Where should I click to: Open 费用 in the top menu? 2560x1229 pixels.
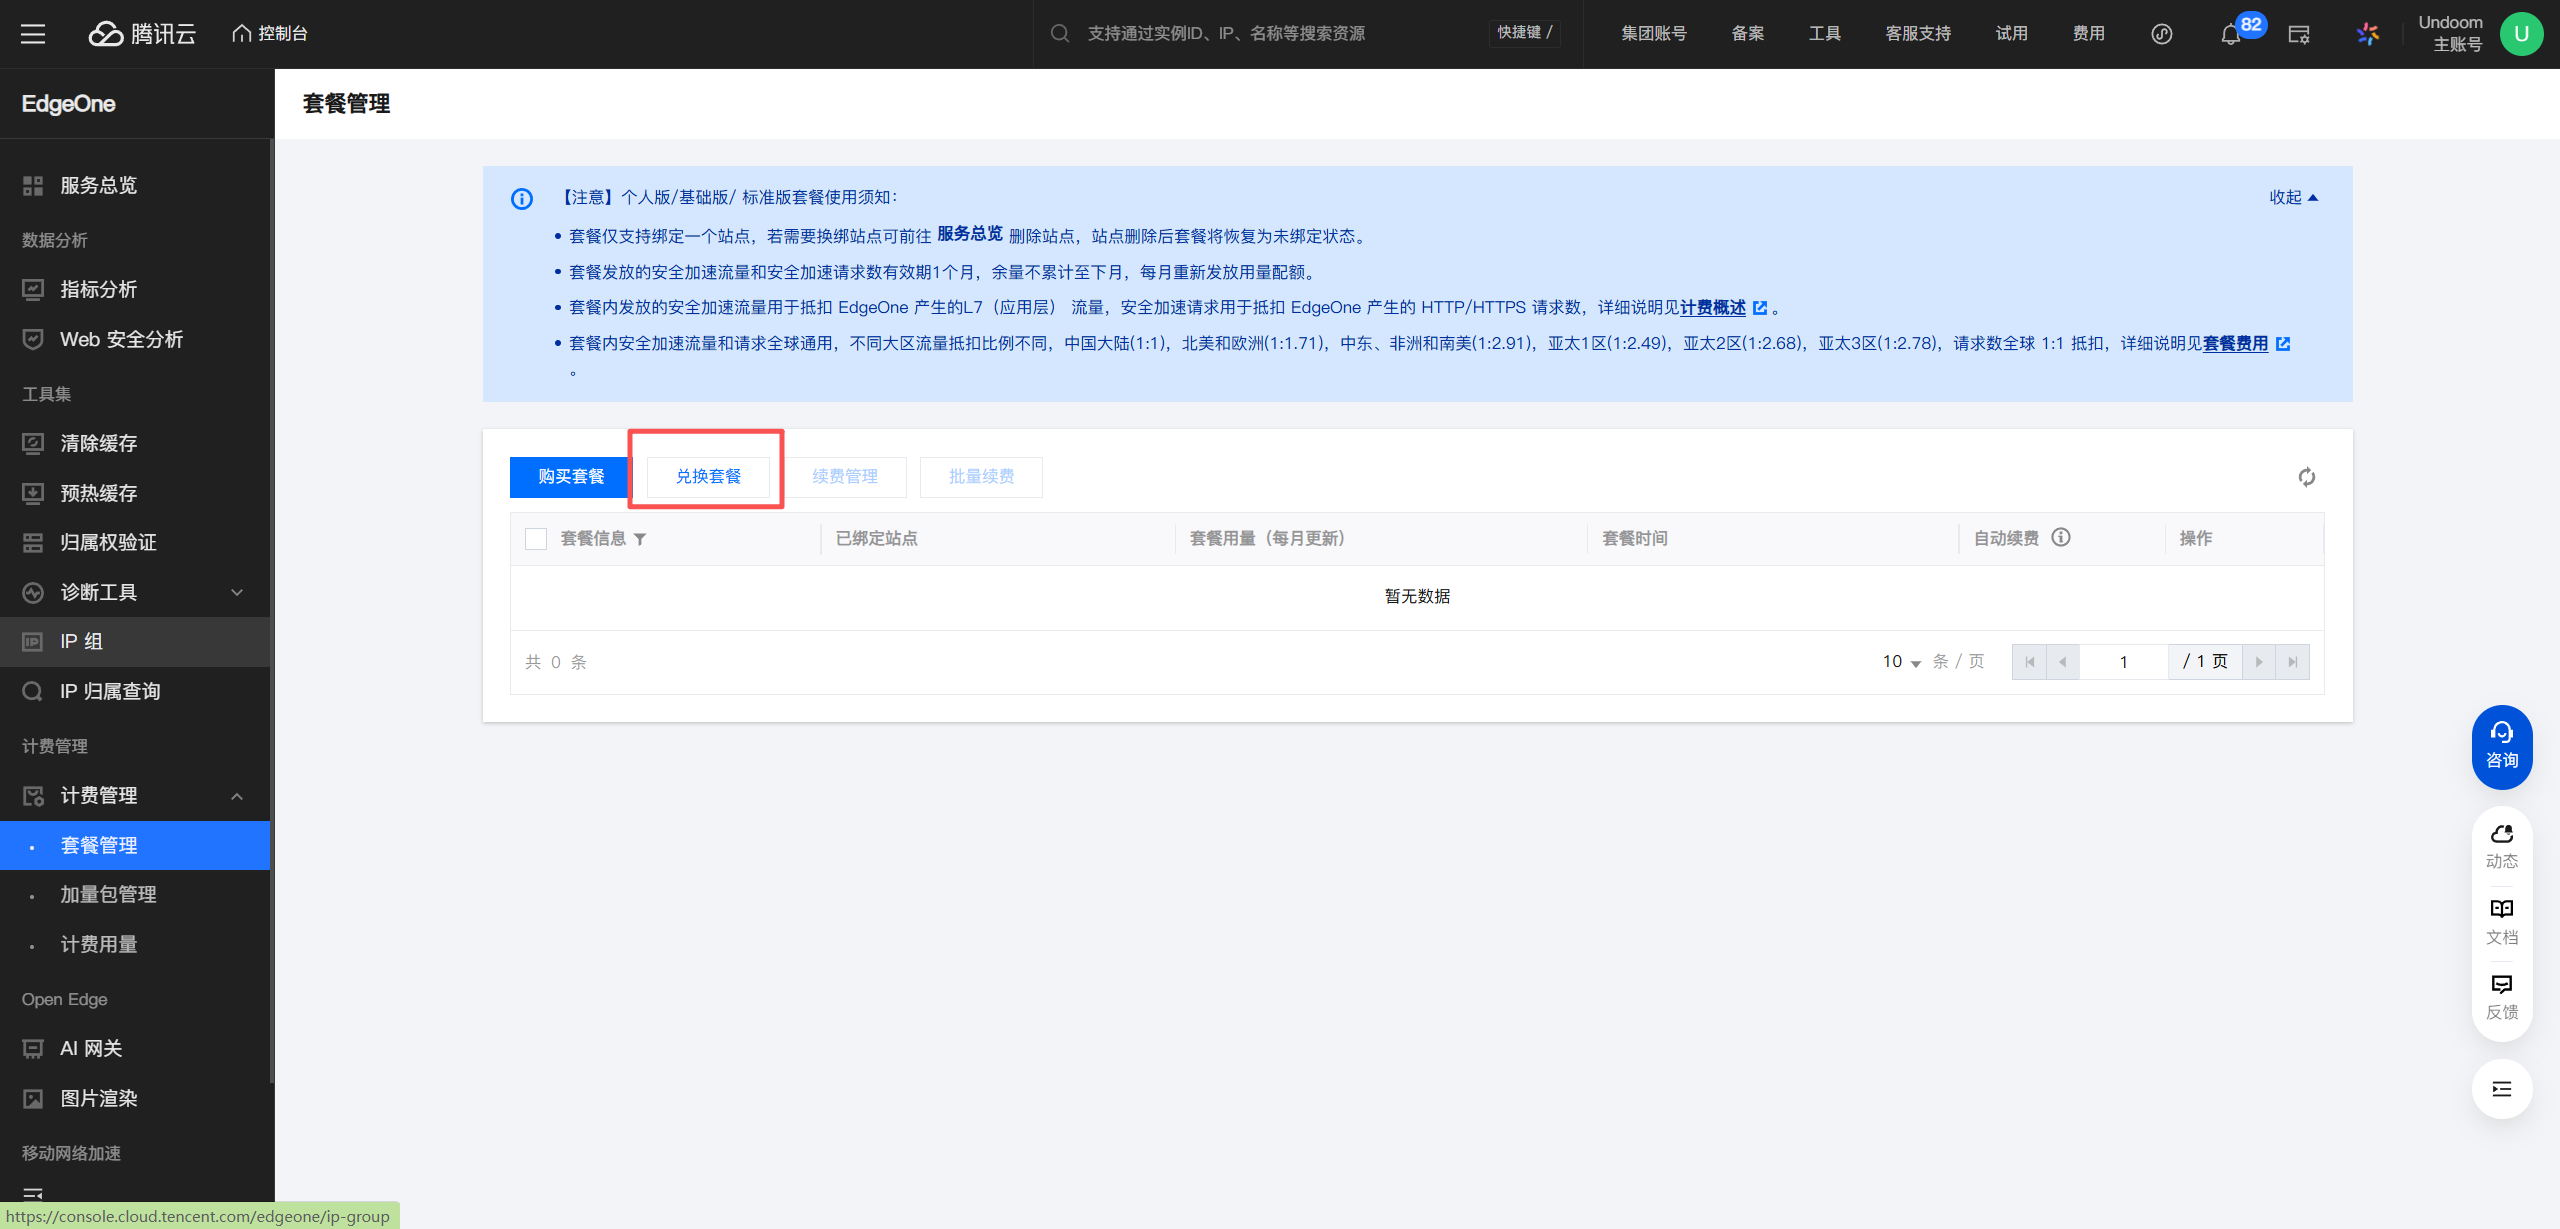point(2088,34)
